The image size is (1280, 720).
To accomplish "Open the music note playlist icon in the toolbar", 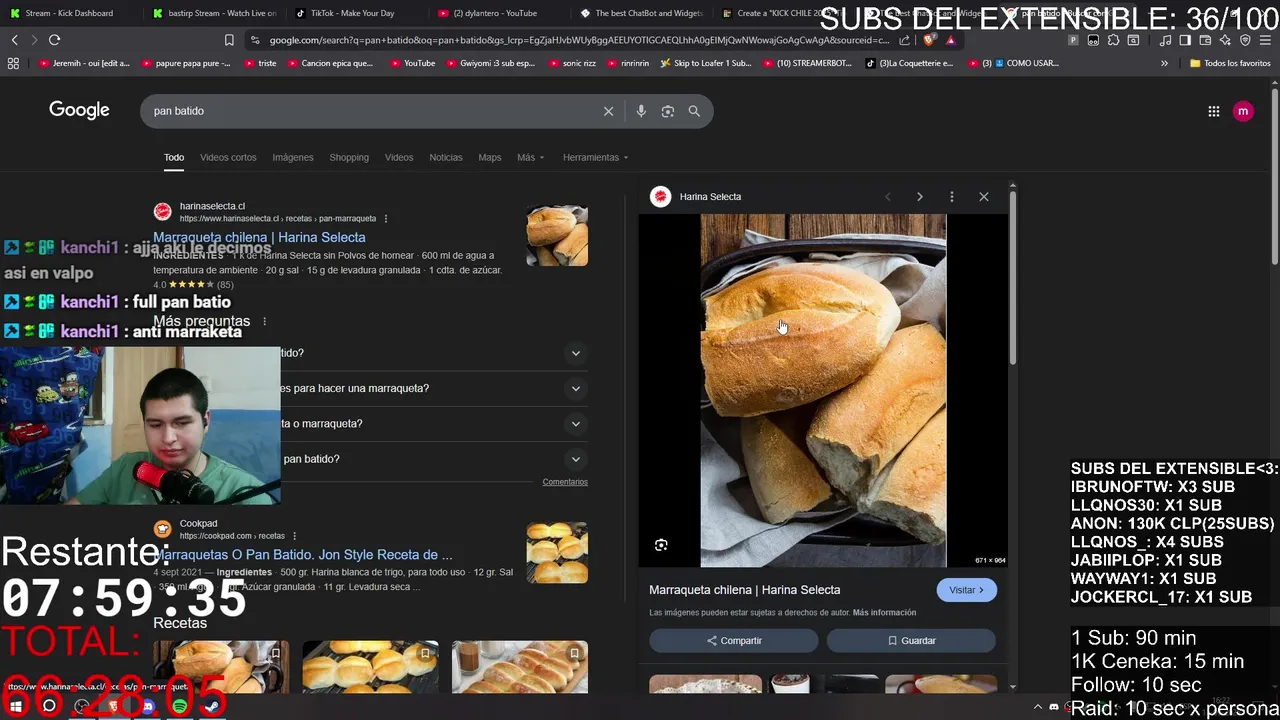I will pos(1165,40).
